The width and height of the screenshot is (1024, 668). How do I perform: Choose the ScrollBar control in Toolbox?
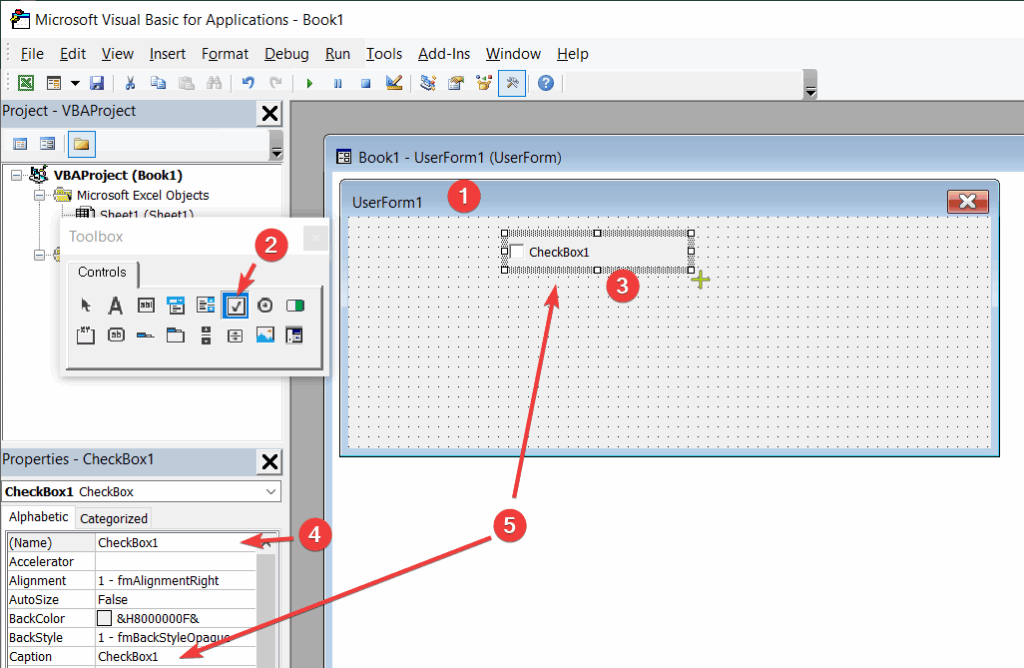206,335
